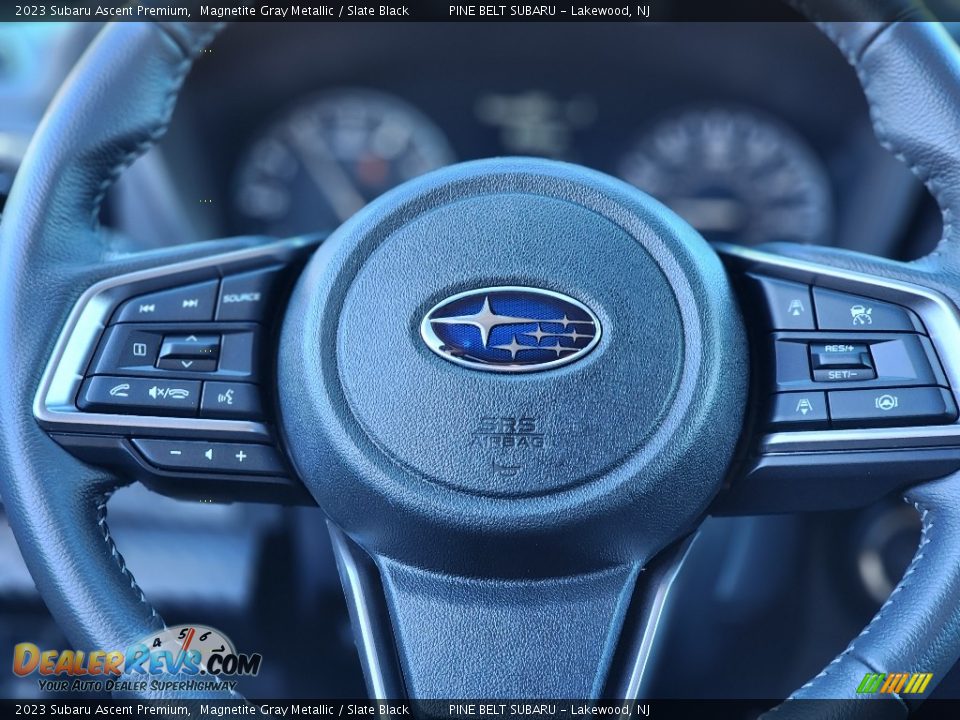Decrease following distance button with down arrow
Viewport: 960px width, 720px height.
pyautogui.click(x=803, y=406)
